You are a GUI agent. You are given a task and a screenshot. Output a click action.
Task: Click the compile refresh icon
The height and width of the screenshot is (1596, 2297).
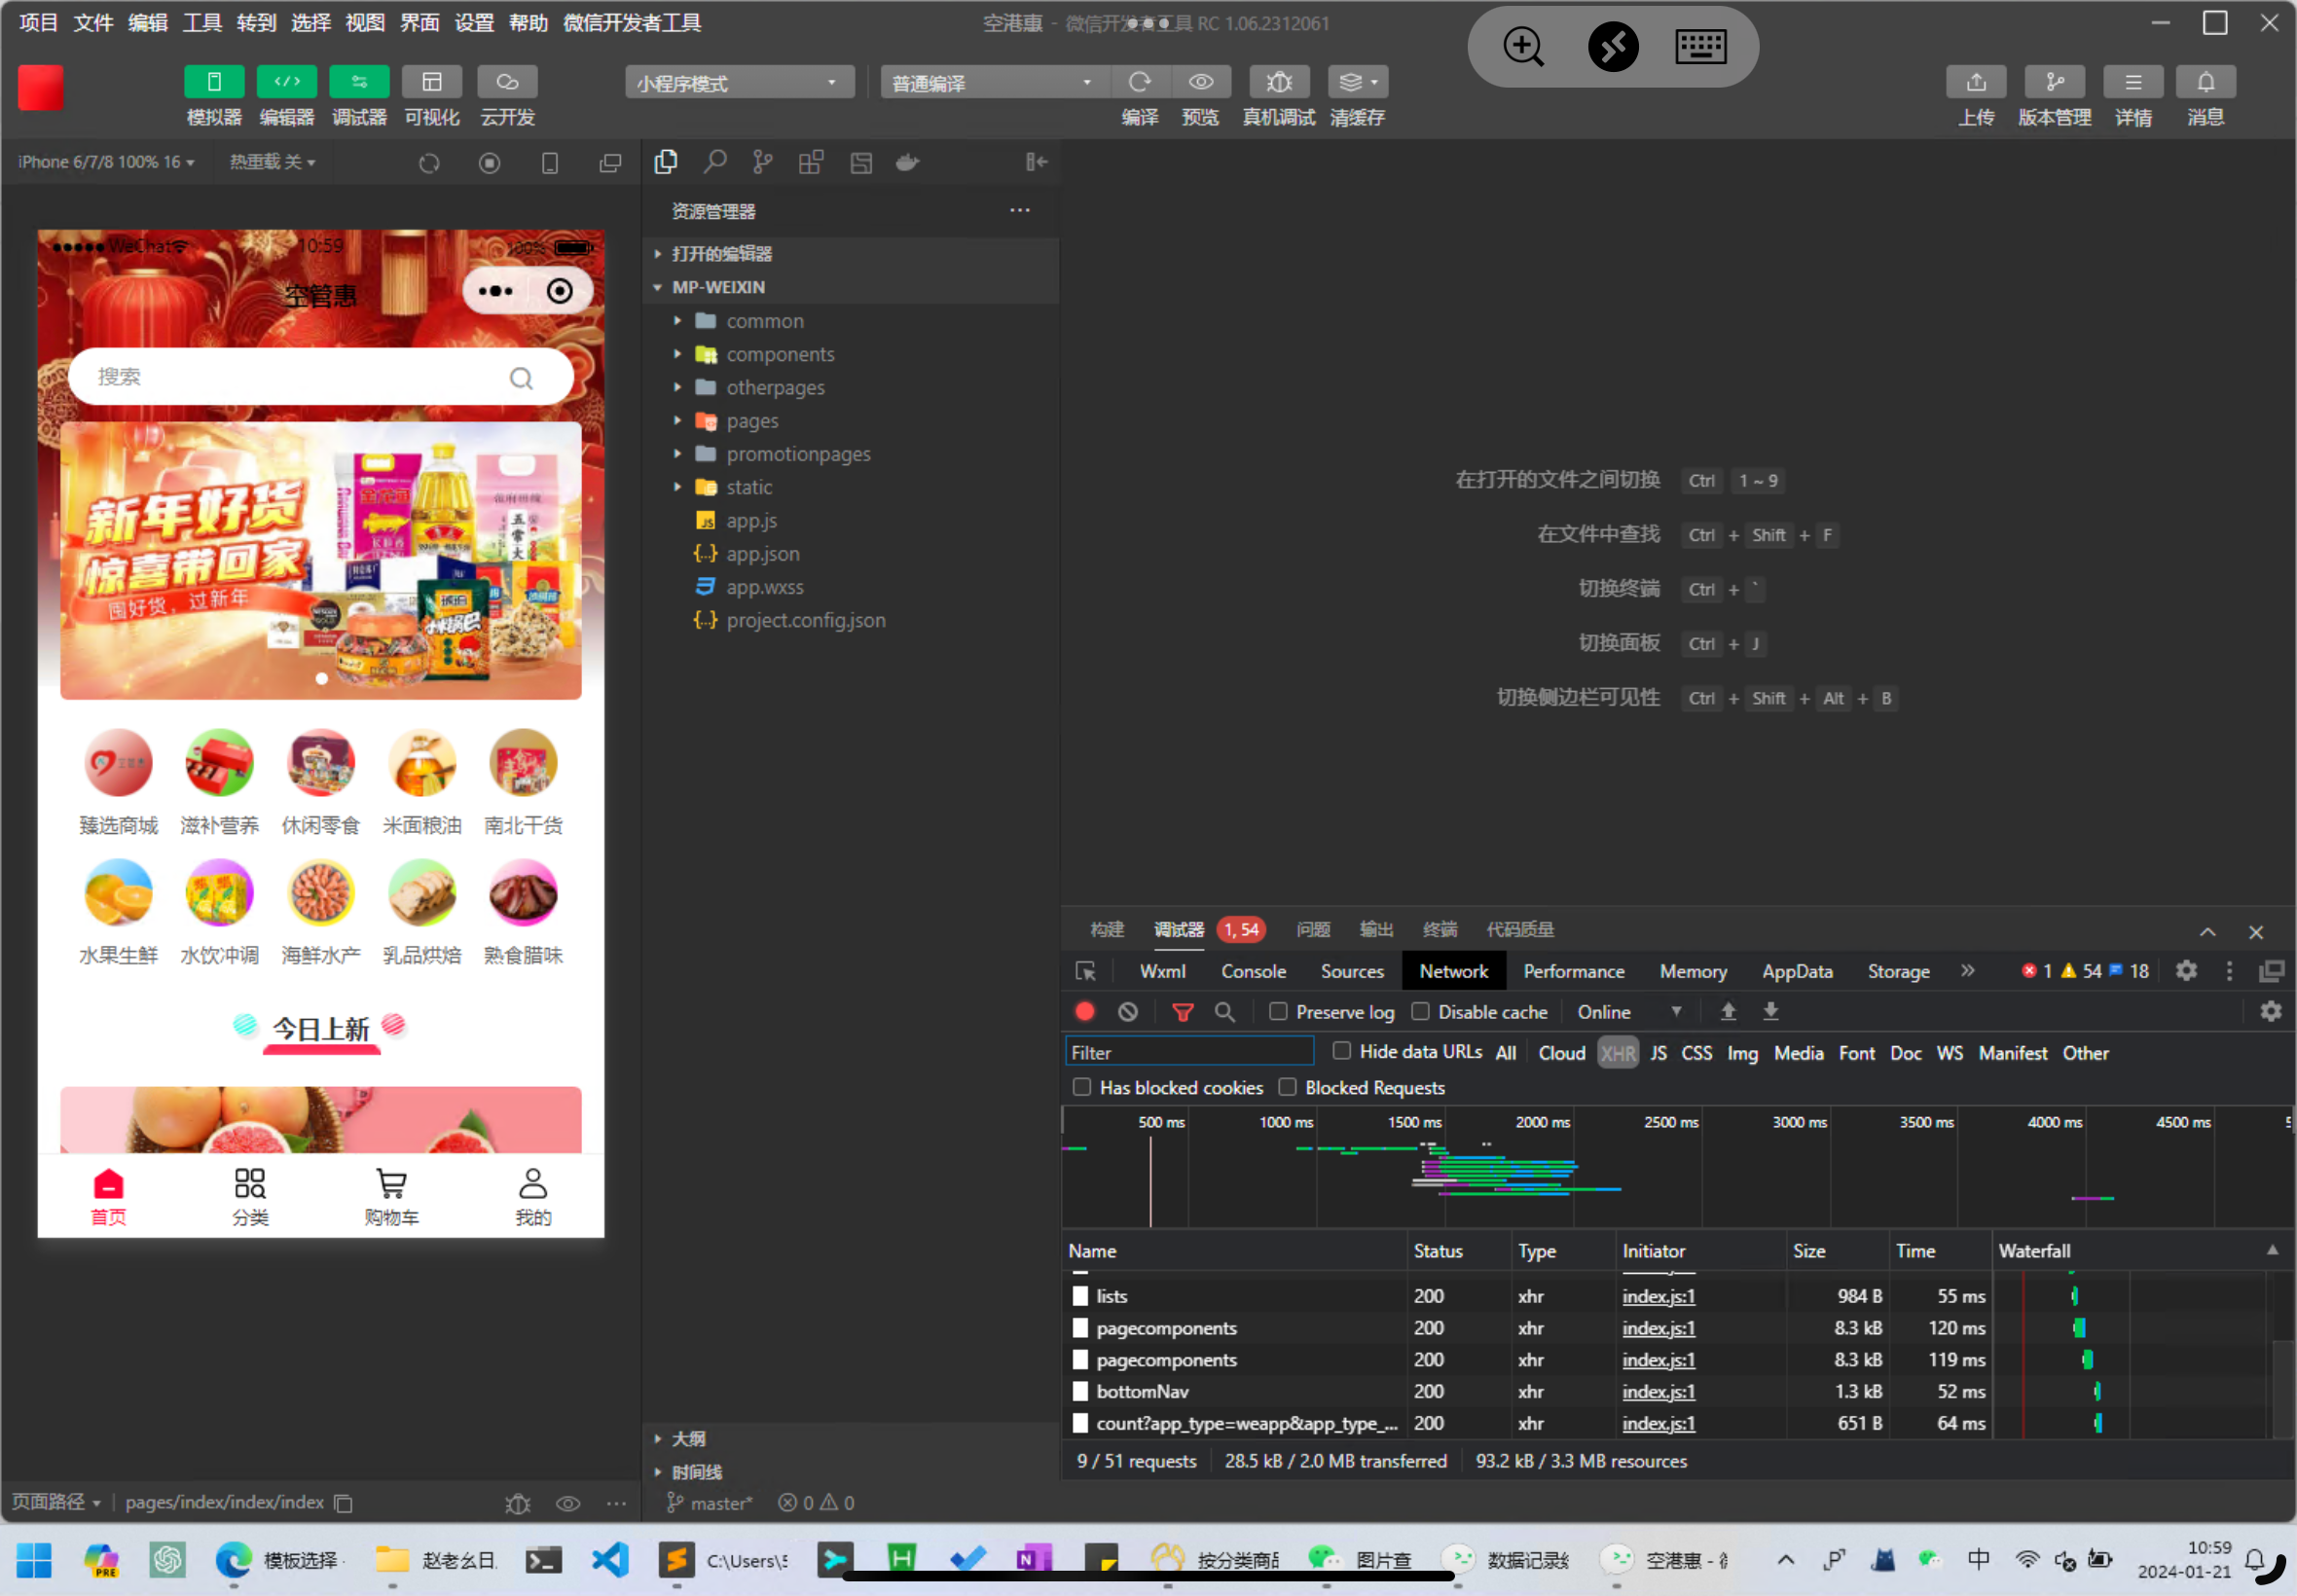coord(1139,82)
